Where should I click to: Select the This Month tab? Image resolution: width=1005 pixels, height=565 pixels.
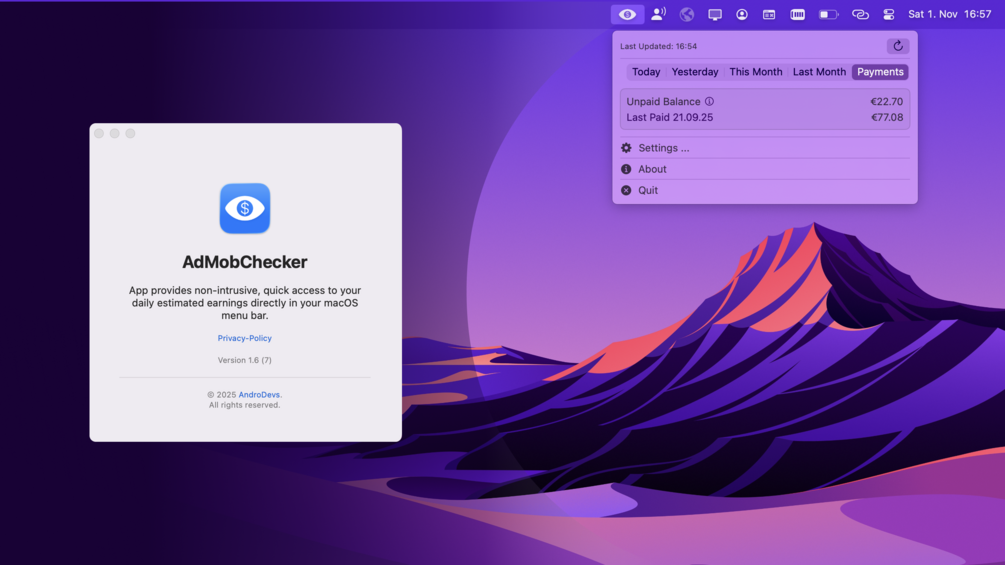[756, 72]
